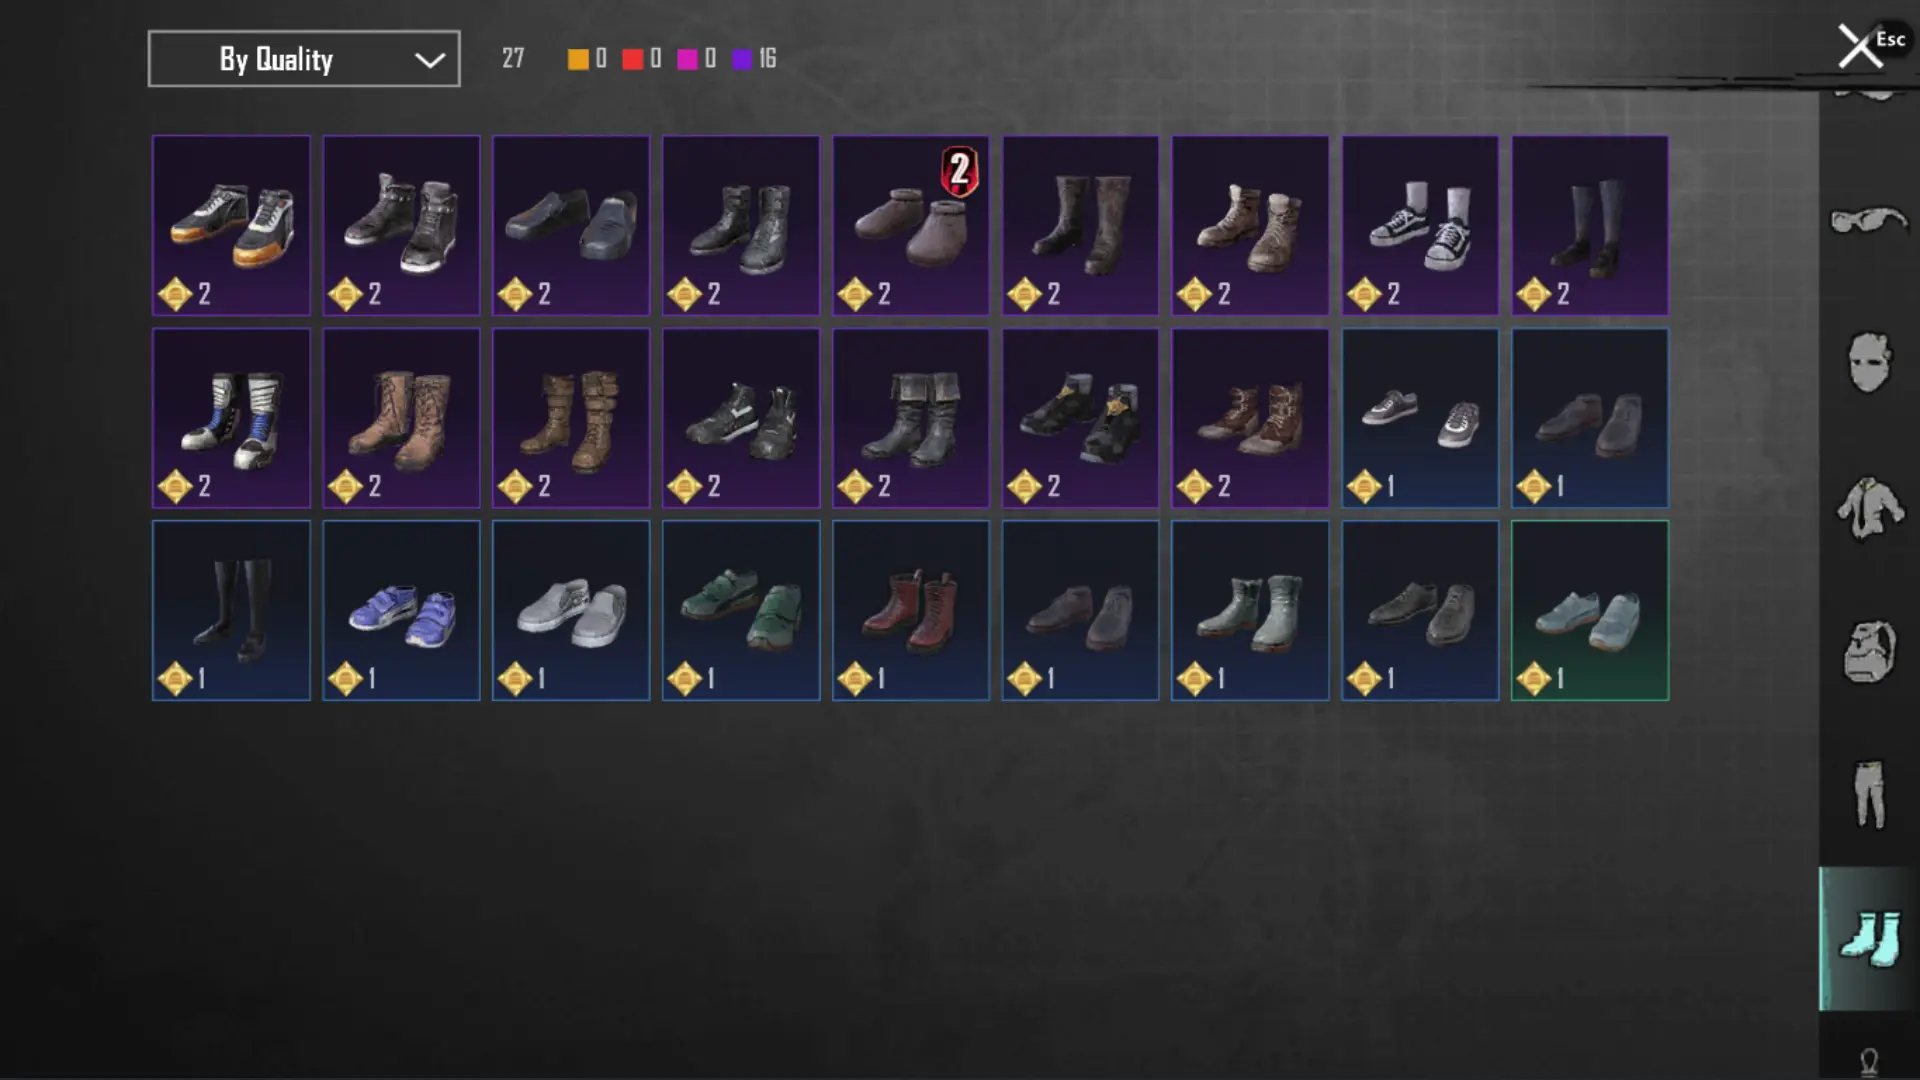This screenshot has width=1920, height=1080.
Task: Select the green-bordered light blue shoes
Action: tap(1590, 610)
